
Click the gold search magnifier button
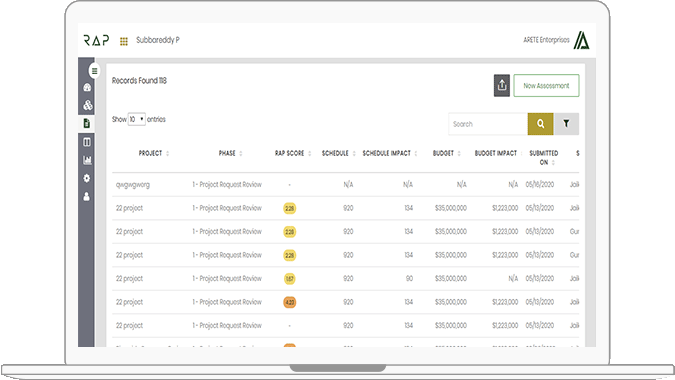pos(540,124)
